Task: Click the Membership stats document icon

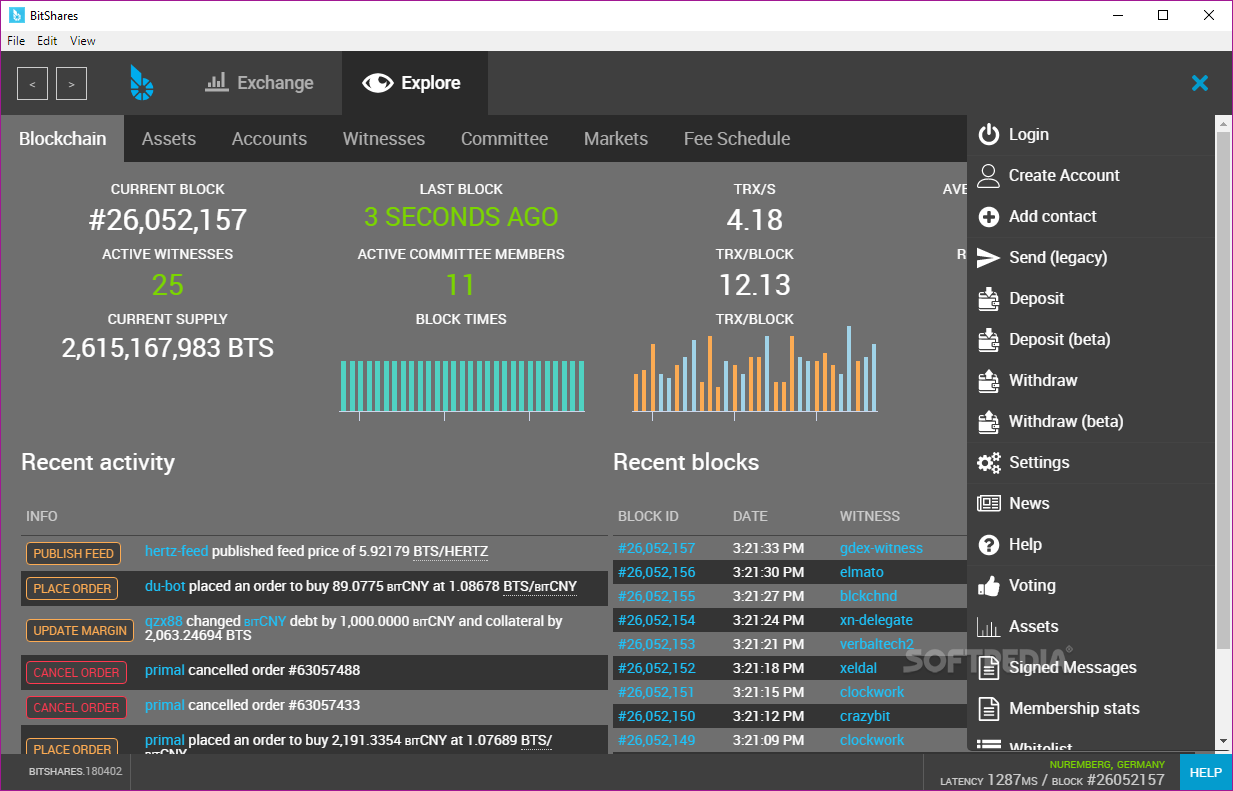Action: (989, 709)
